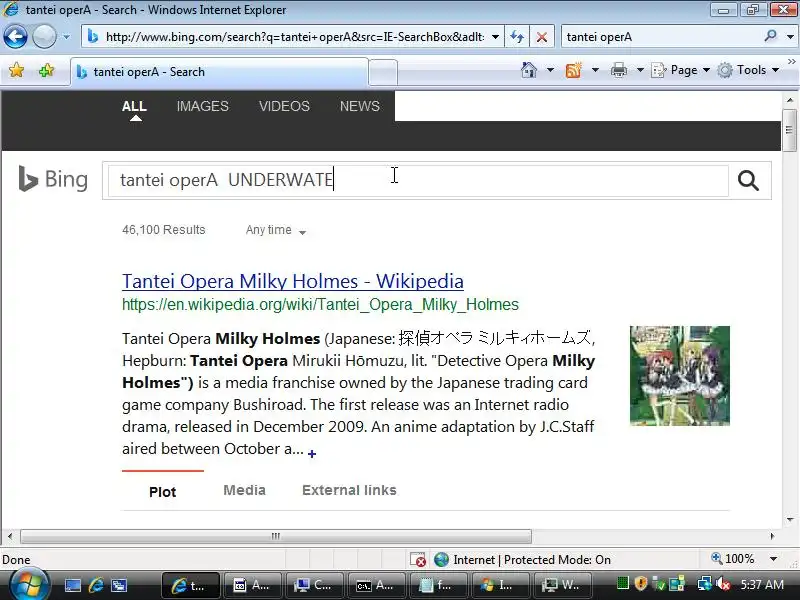Open 'Tantei Opera Milky Holmes - Wikipedia' link
Image resolution: width=800 pixels, height=600 pixels.
pos(293,281)
